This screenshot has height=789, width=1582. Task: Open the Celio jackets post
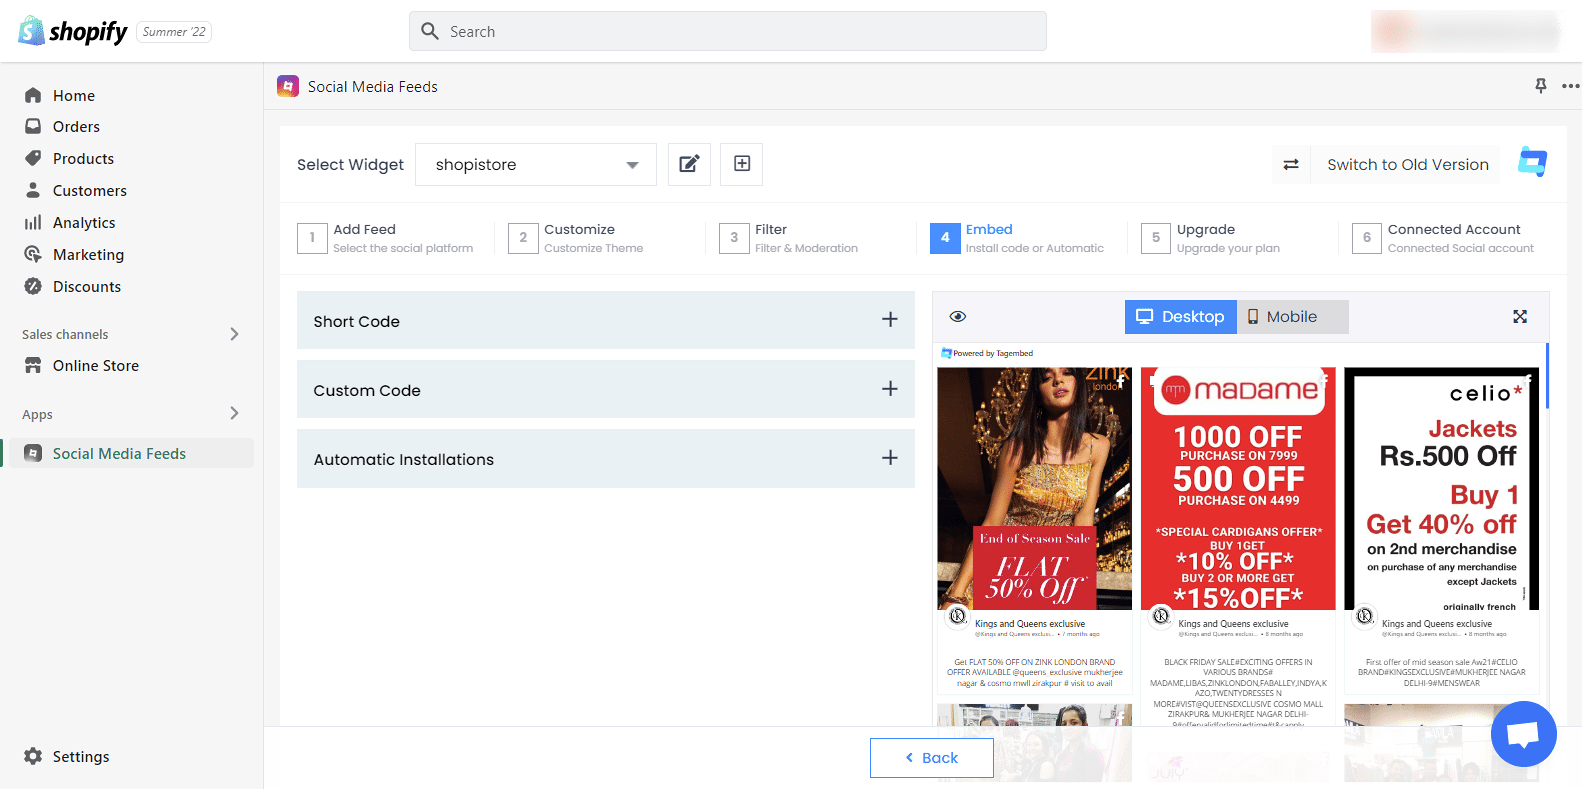coord(1442,488)
